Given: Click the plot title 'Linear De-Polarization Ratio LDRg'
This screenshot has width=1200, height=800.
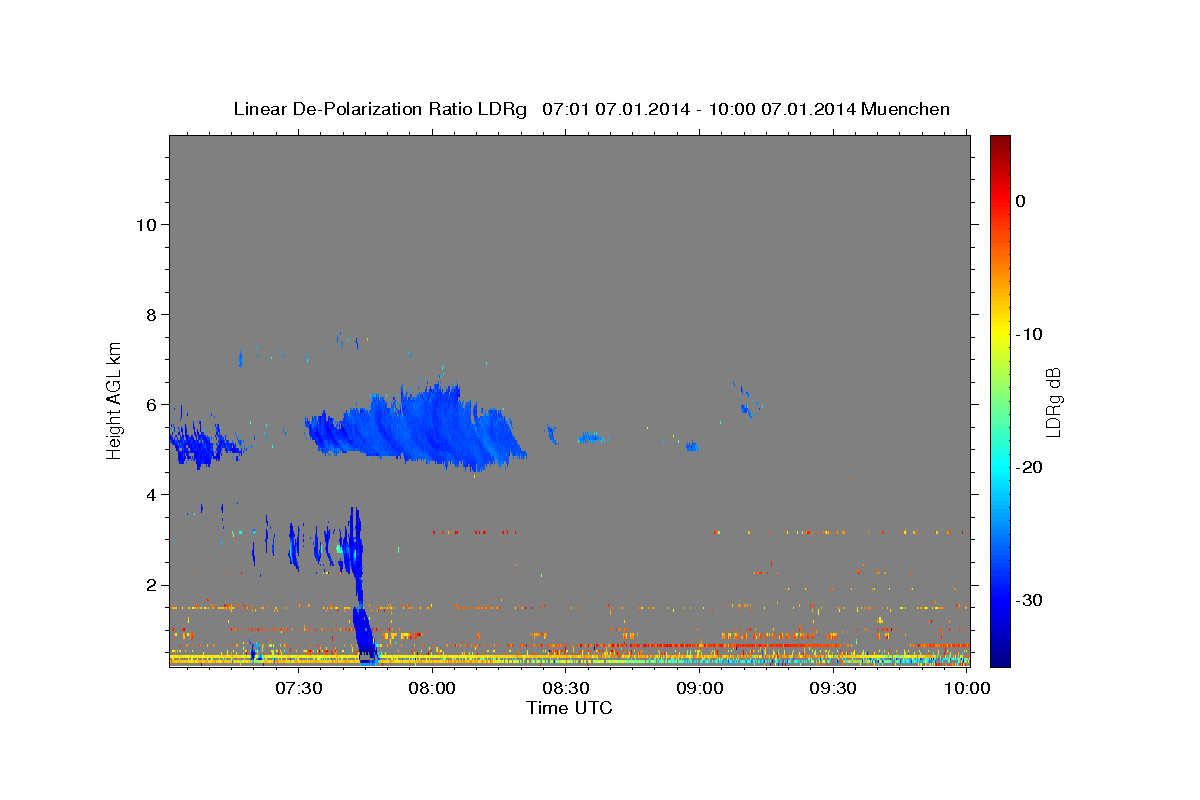Looking at the screenshot, I should pyautogui.click(x=380, y=108).
